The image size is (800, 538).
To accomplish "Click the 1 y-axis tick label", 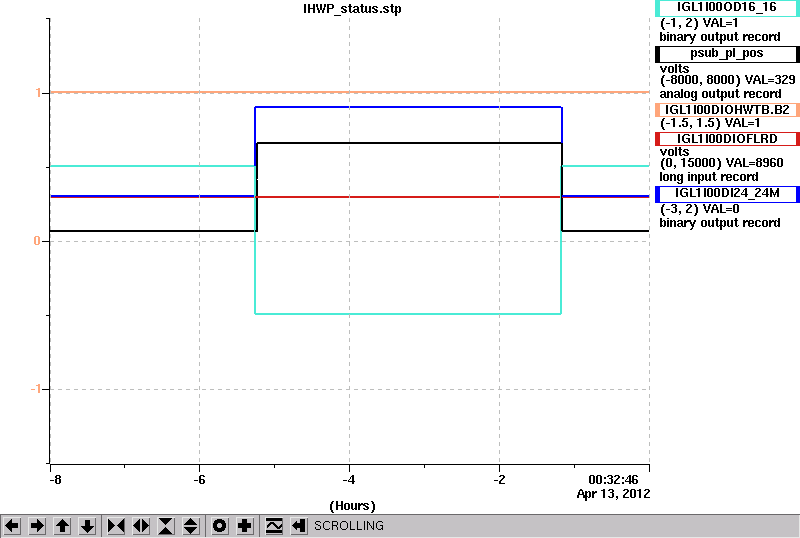I will click(x=38, y=93).
